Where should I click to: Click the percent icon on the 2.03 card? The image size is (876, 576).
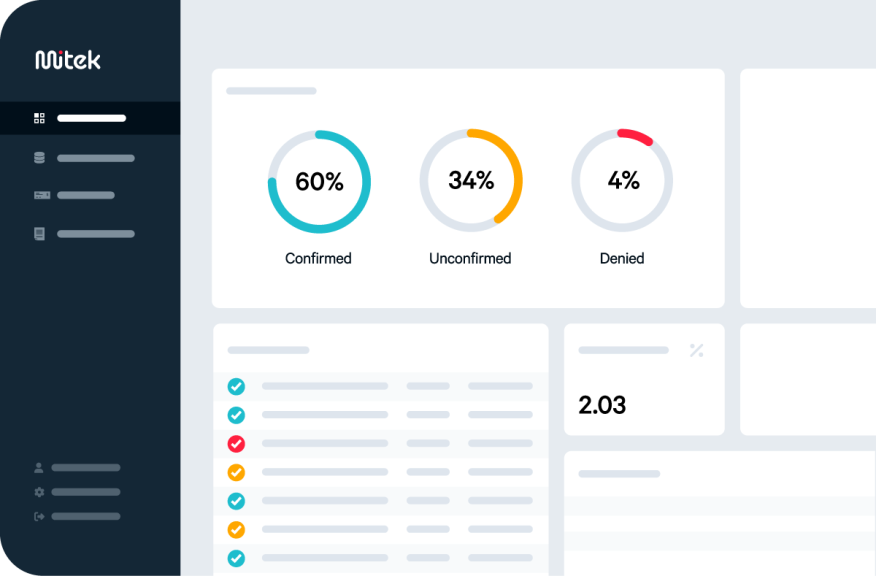696,350
